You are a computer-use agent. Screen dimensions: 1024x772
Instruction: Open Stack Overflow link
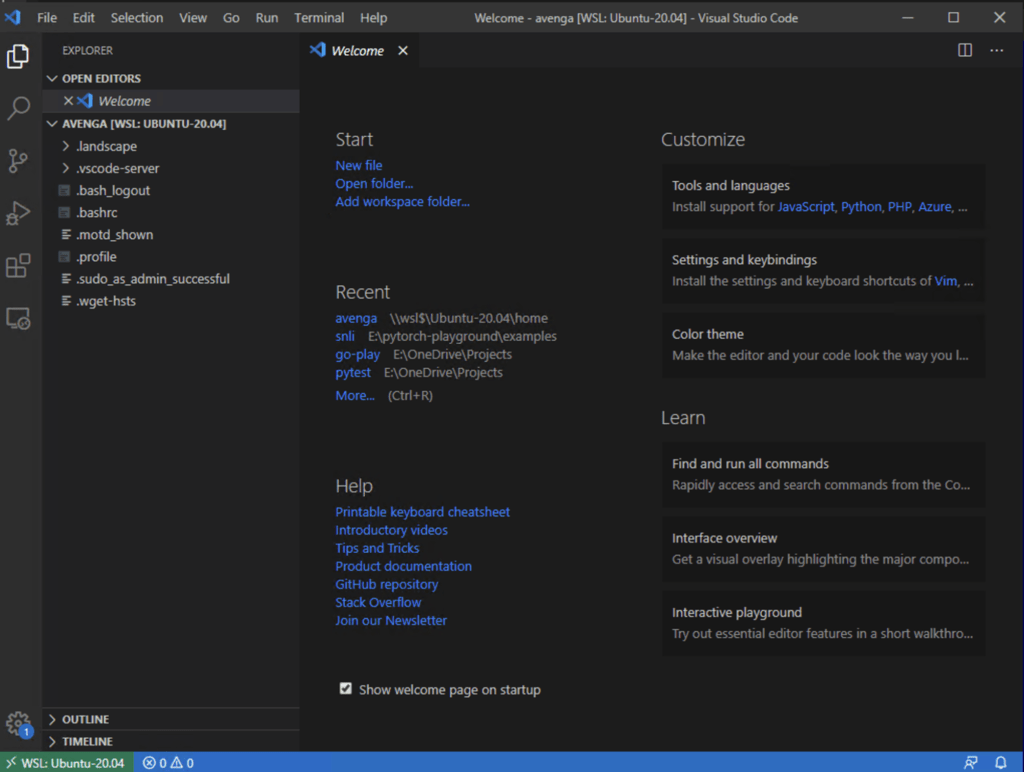(x=378, y=603)
